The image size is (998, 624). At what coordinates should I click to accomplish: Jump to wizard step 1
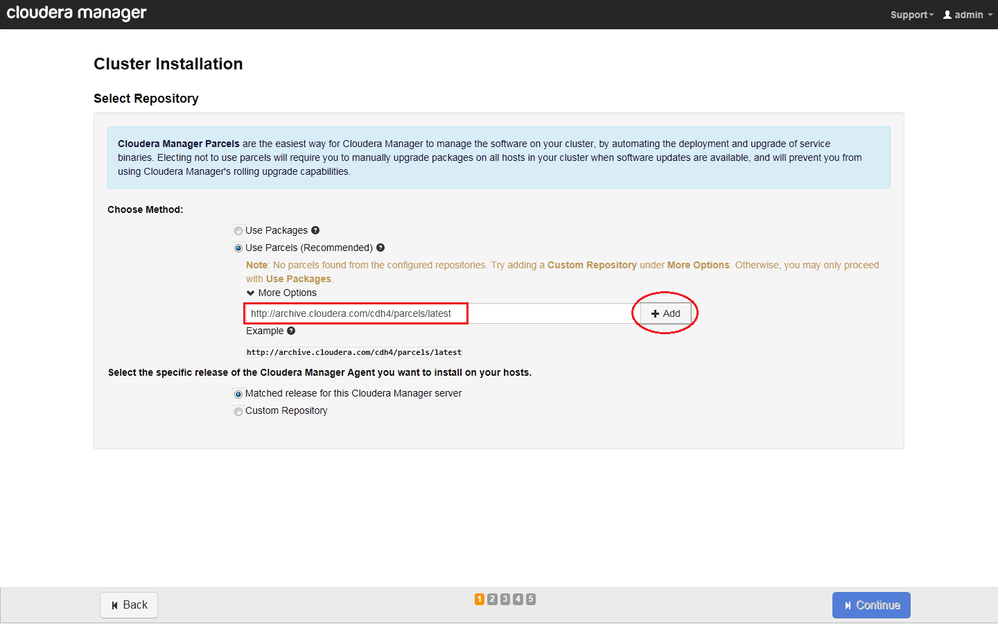click(479, 599)
